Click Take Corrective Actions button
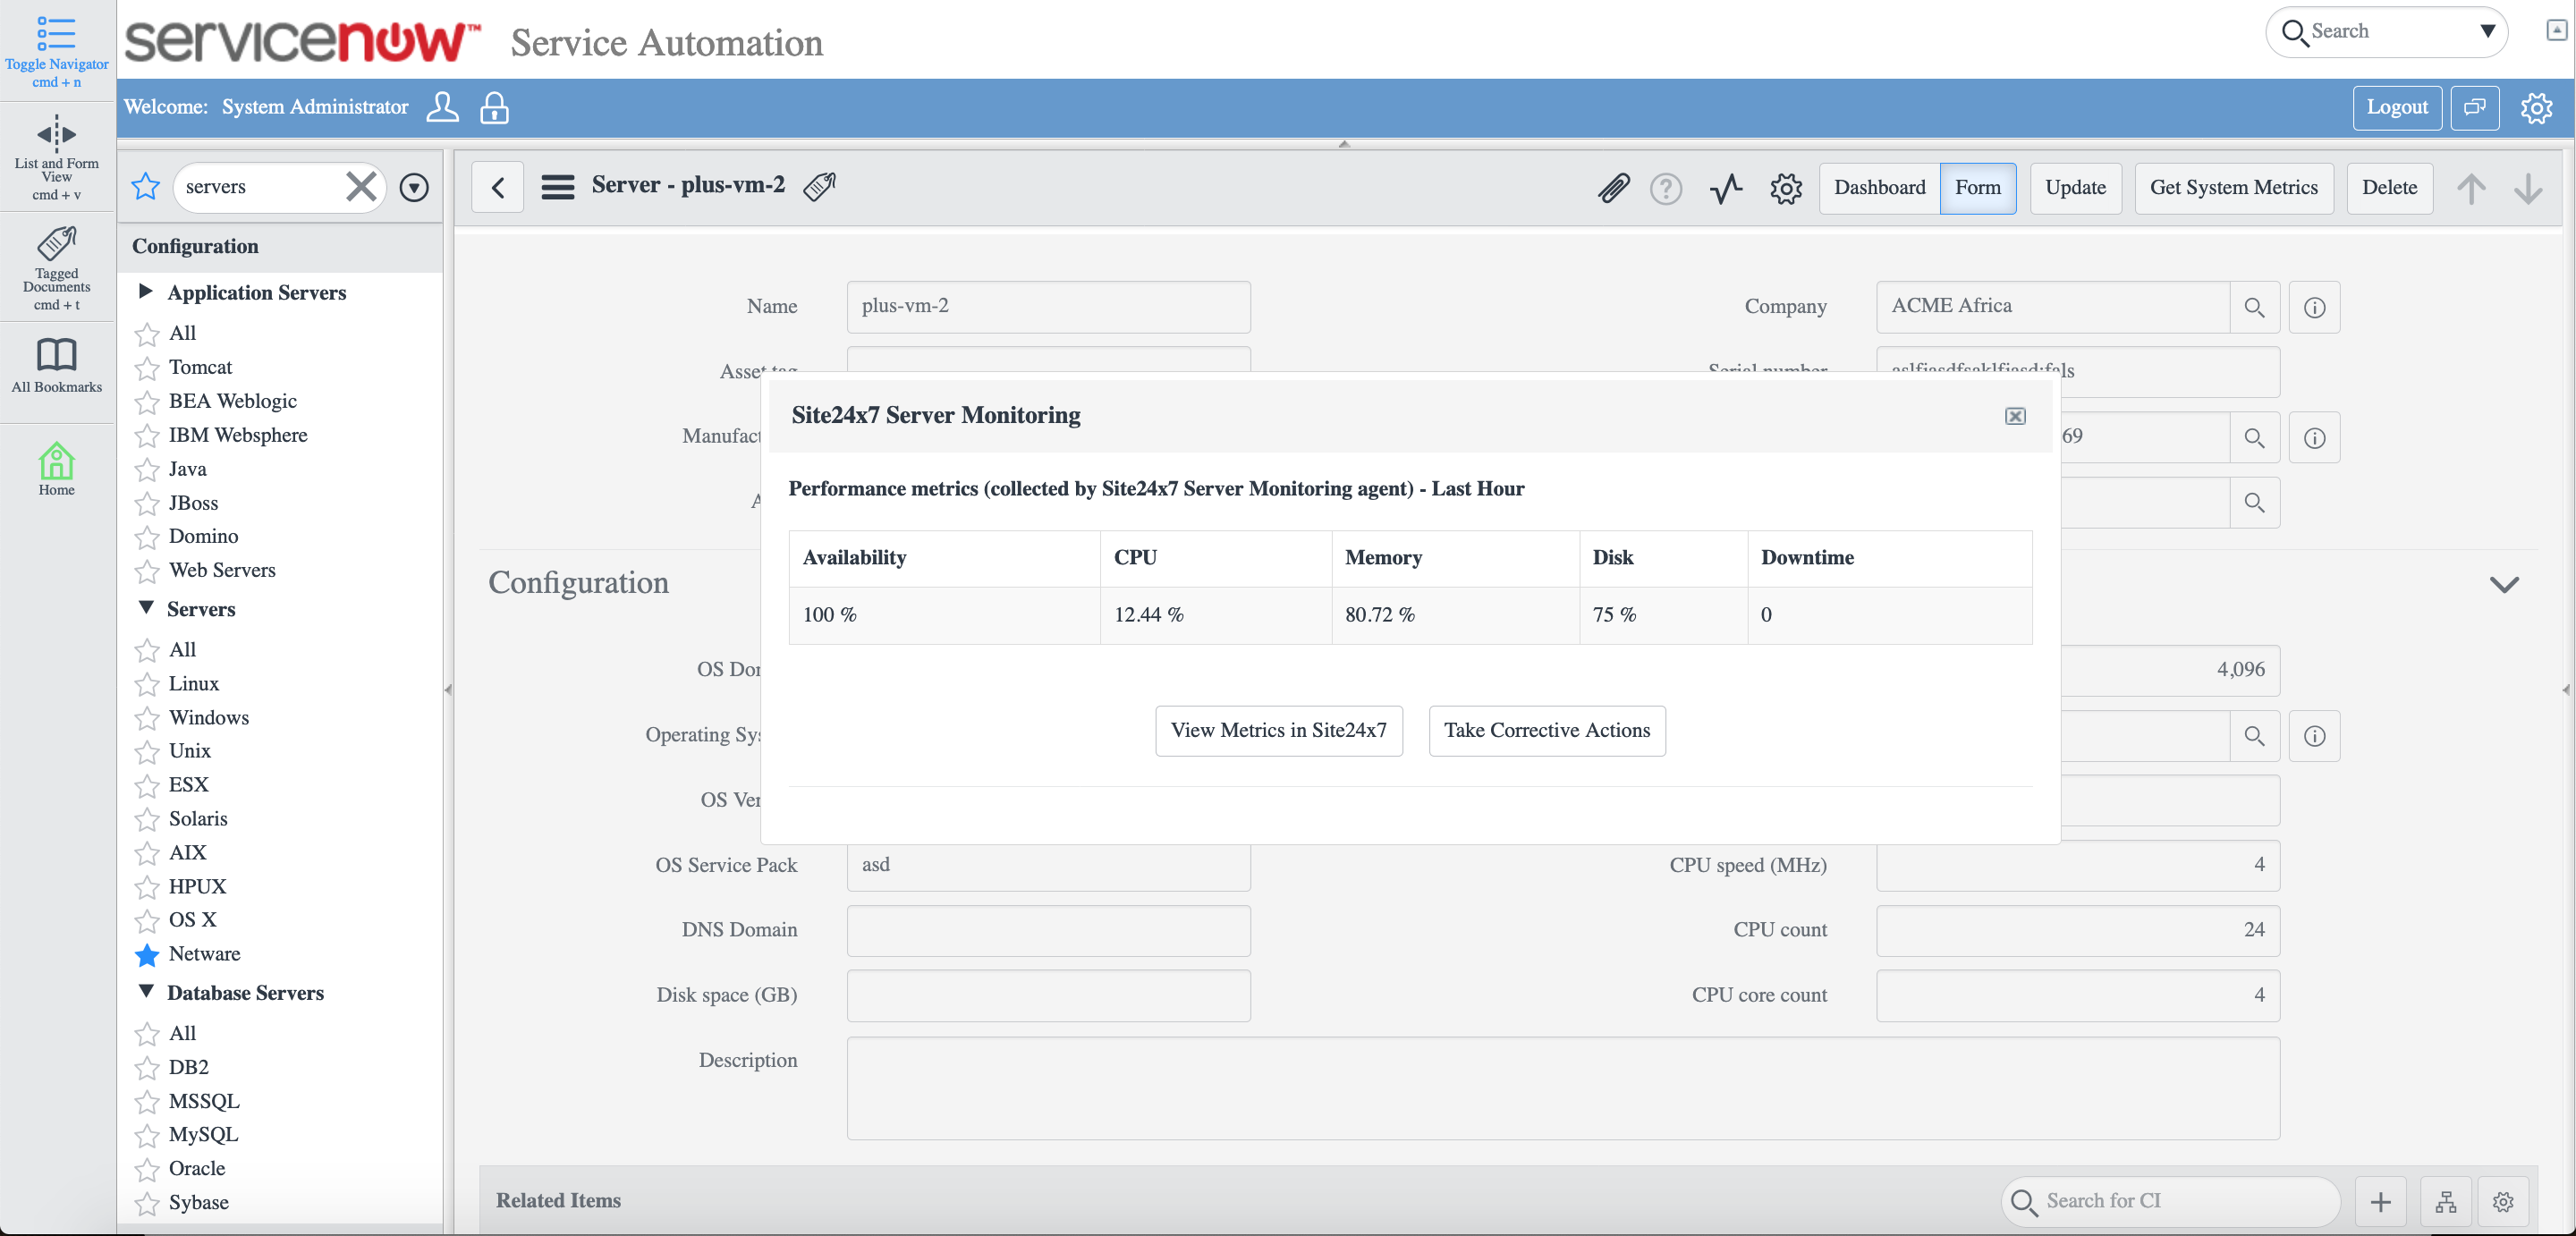 [x=1546, y=731]
